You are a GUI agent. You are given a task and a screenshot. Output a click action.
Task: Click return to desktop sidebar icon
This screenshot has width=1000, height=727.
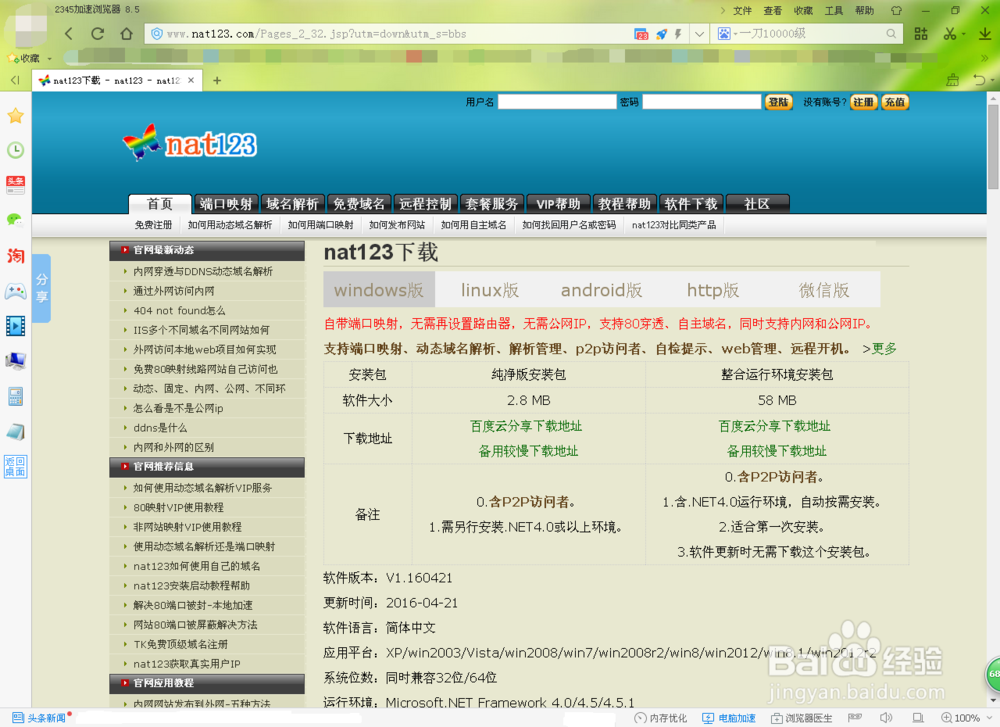15,467
